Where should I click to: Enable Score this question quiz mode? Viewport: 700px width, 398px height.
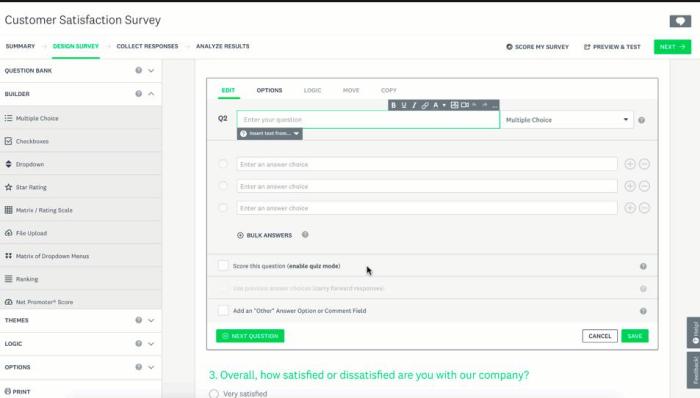tap(223, 265)
